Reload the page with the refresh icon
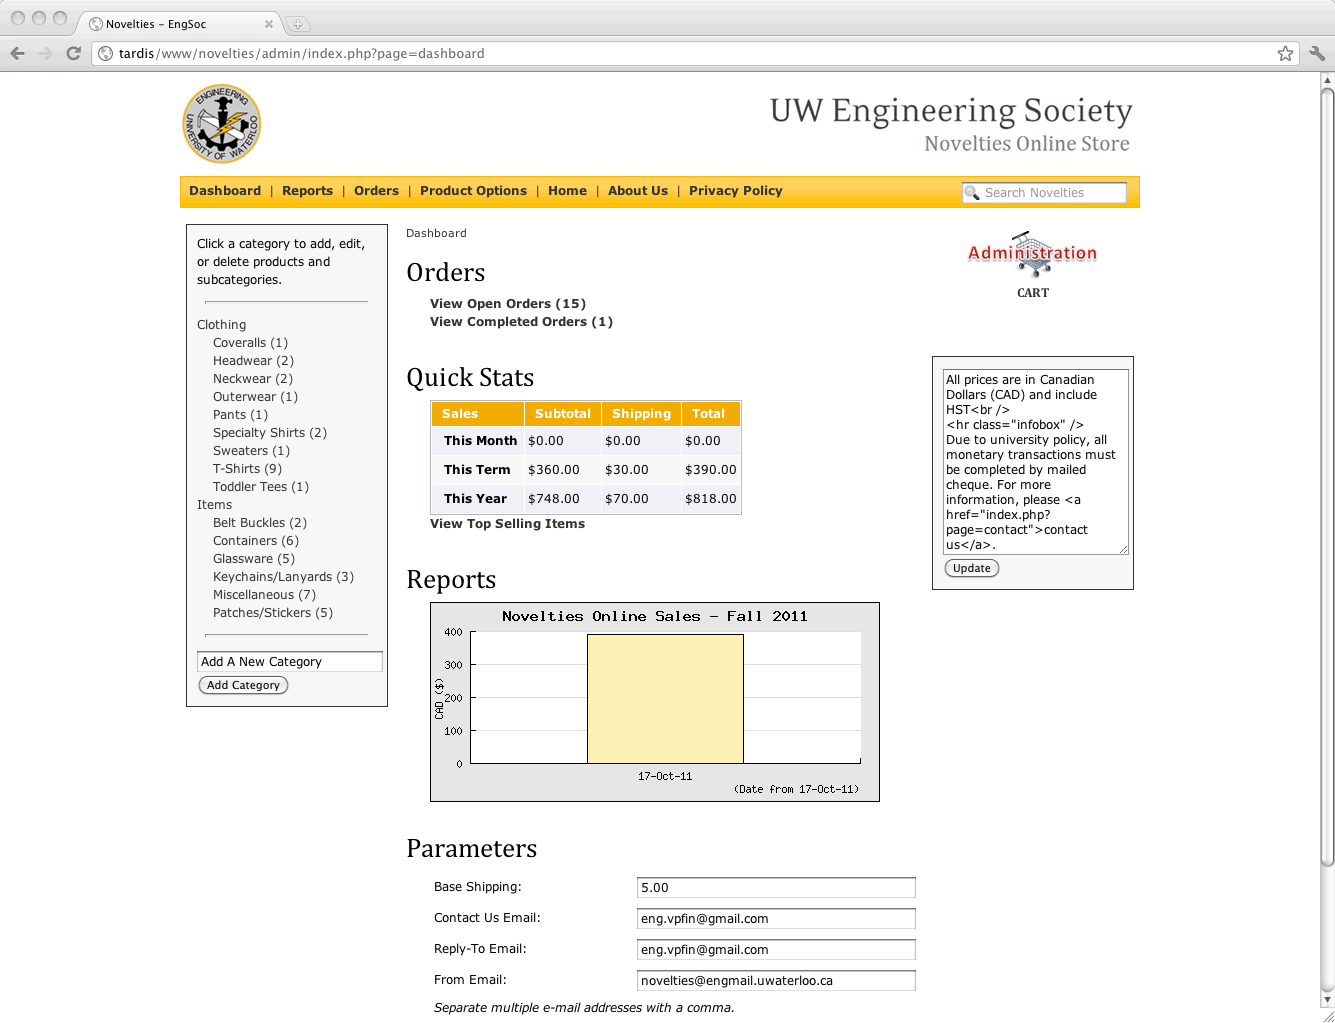The width and height of the screenshot is (1335, 1023). click(x=73, y=53)
